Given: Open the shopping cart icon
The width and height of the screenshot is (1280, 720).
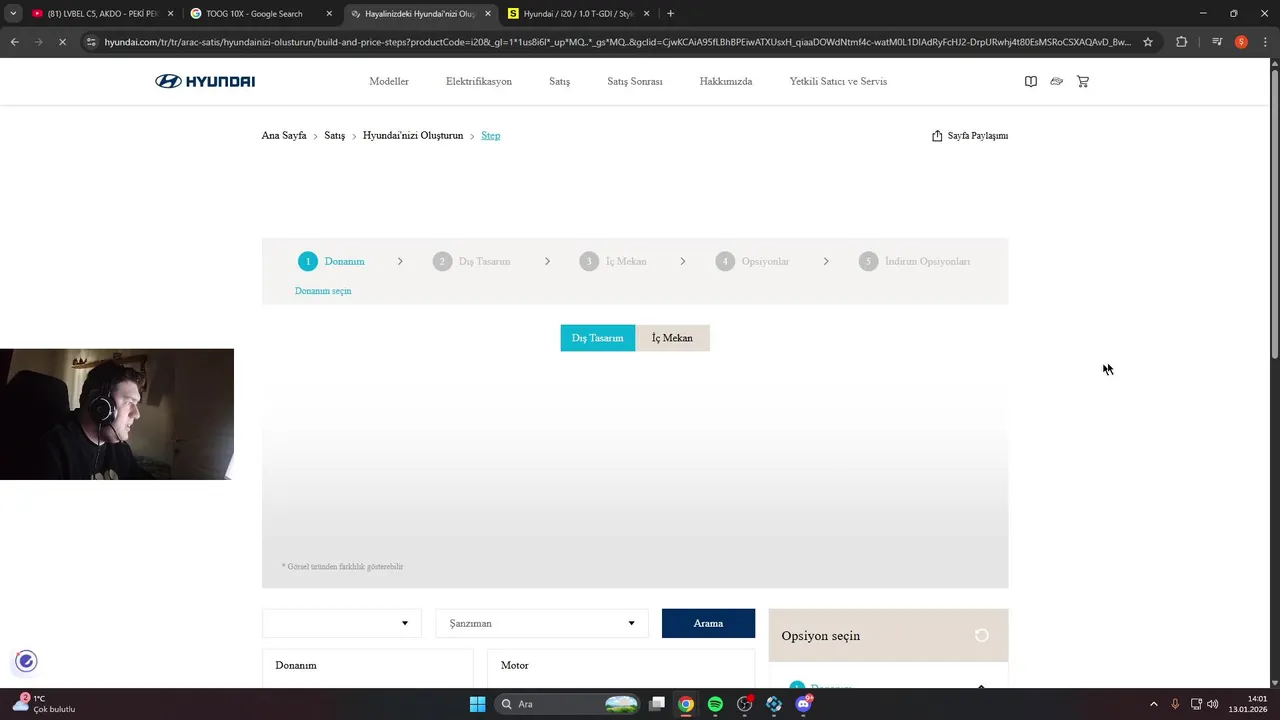Looking at the screenshot, I should click(1083, 81).
